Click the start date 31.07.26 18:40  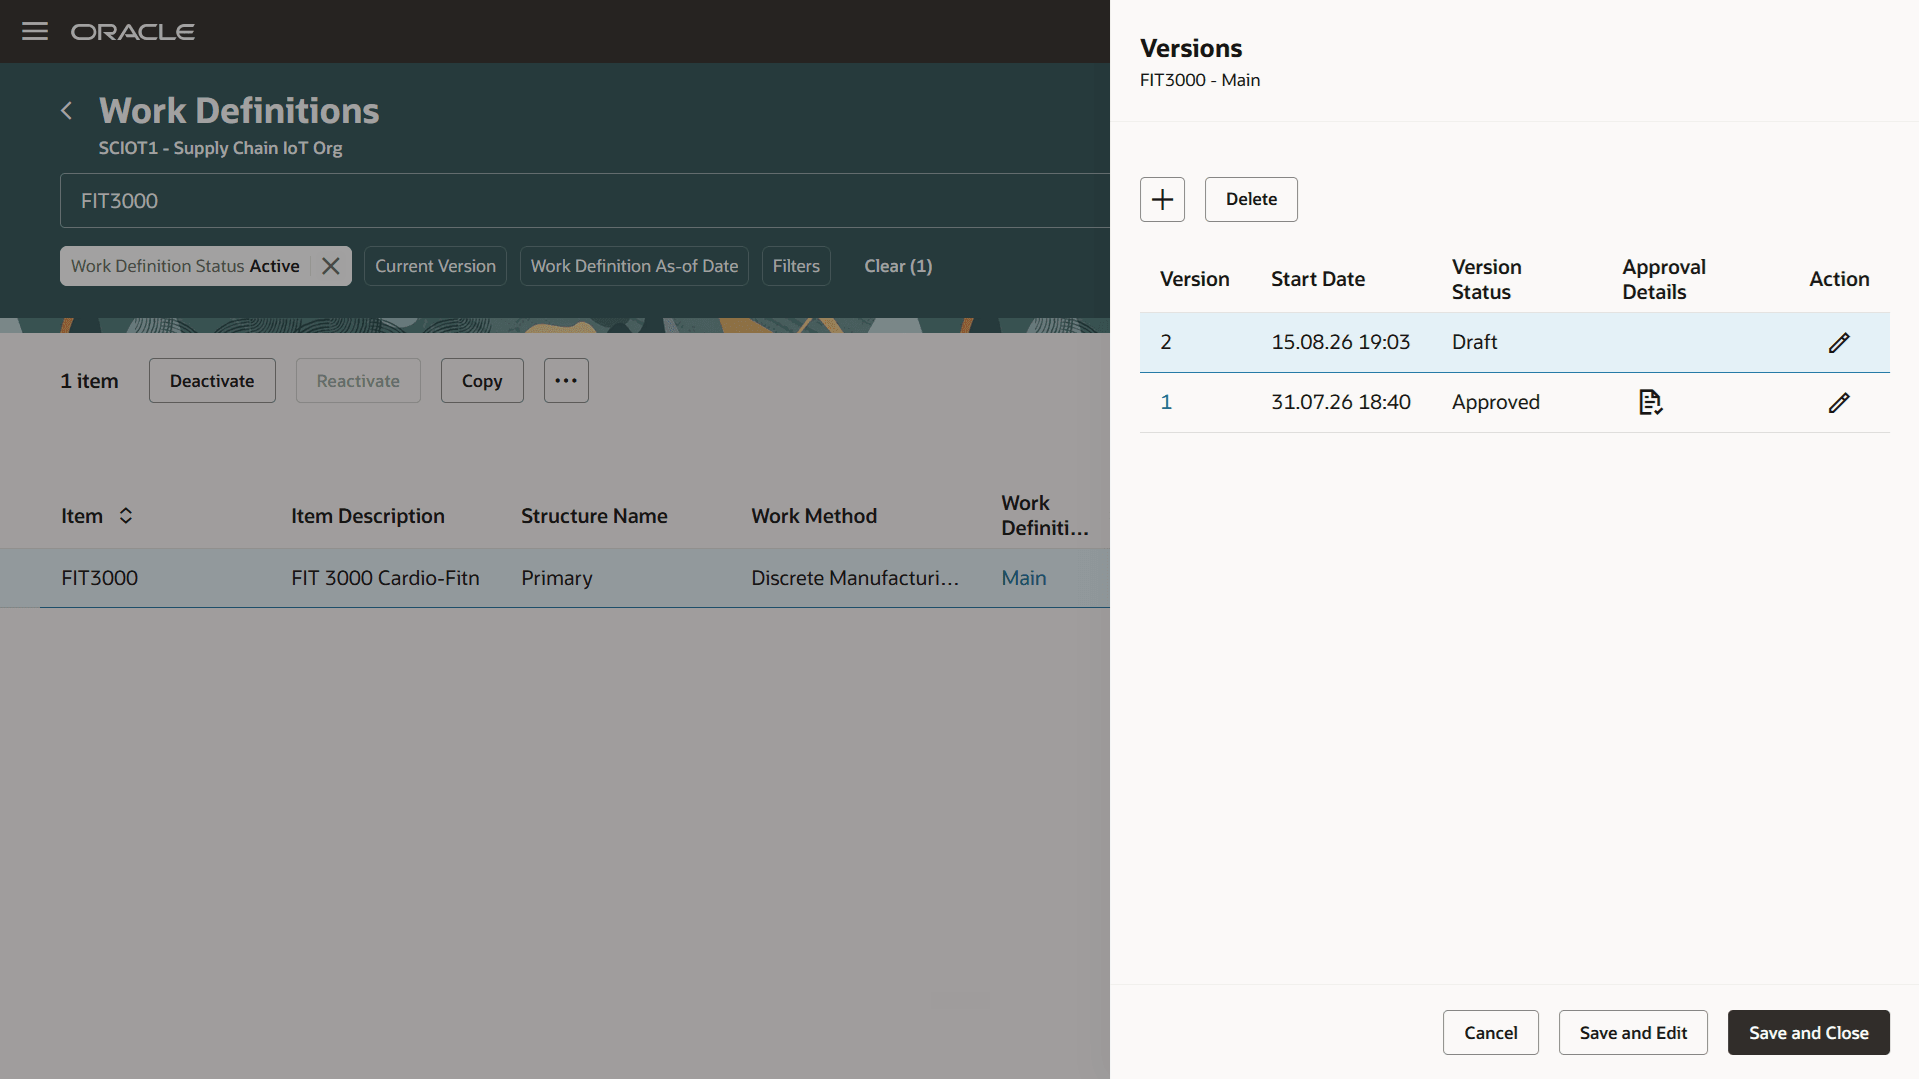click(x=1340, y=402)
